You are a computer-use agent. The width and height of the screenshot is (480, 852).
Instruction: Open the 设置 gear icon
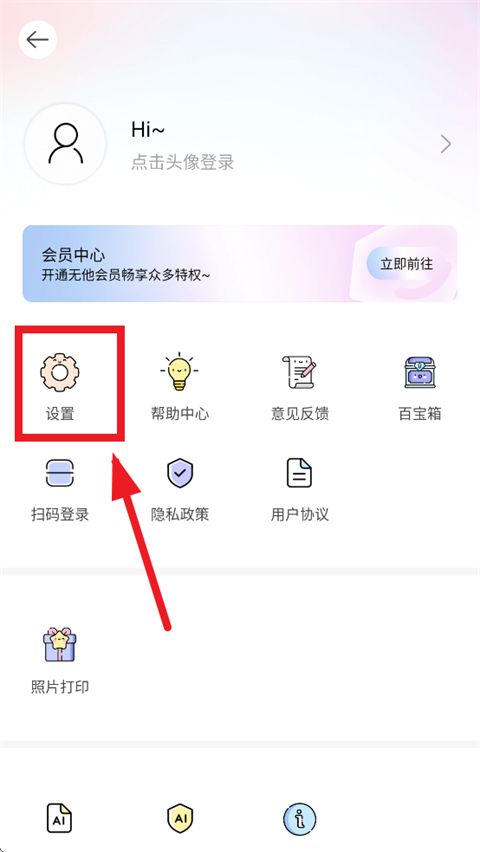pyautogui.click(x=60, y=372)
